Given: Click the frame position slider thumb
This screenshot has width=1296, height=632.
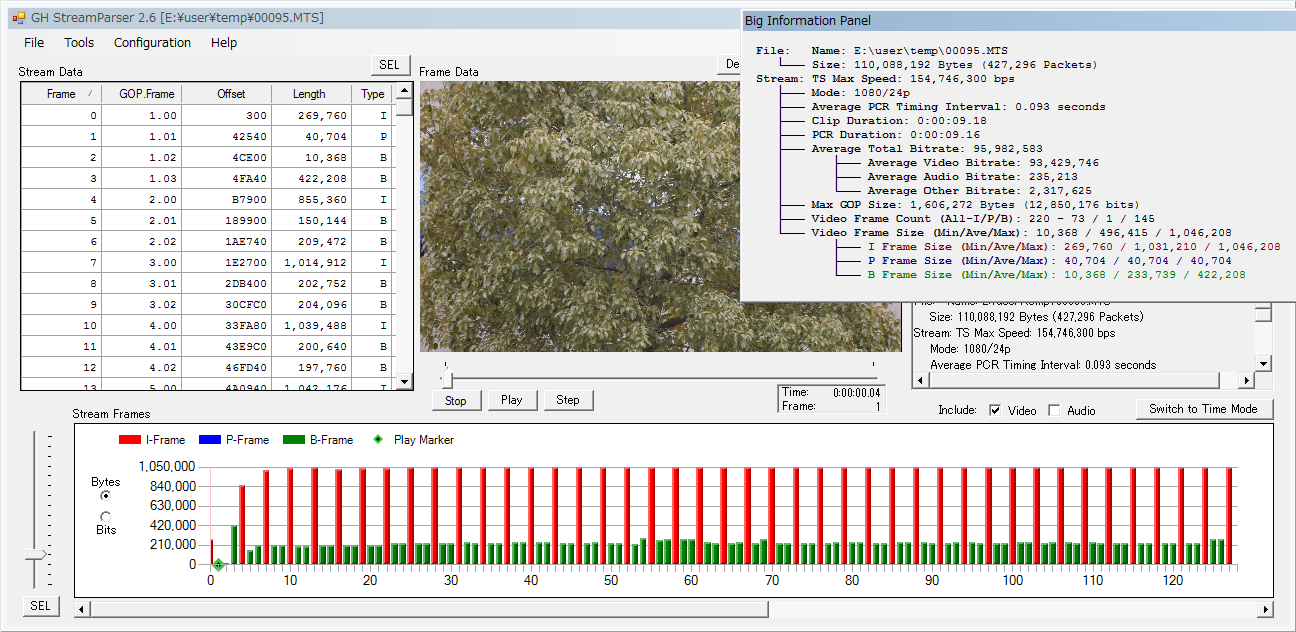Looking at the screenshot, I should [446, 379].
